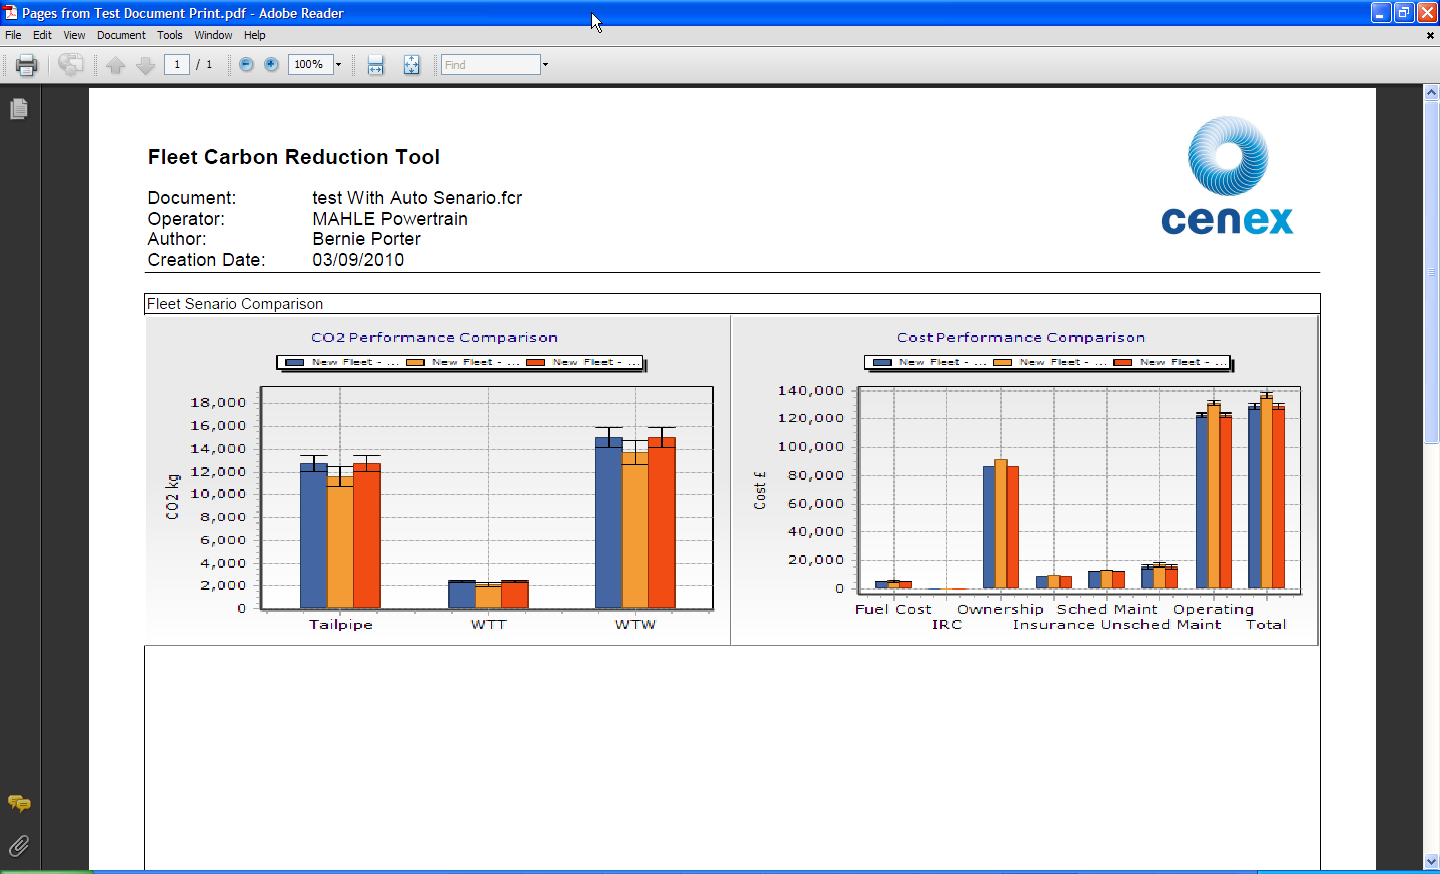The image size is (1440, 874).
Task: Click 'CO2 Performance Comparison' chart title
Action: (x=434, y=338)
